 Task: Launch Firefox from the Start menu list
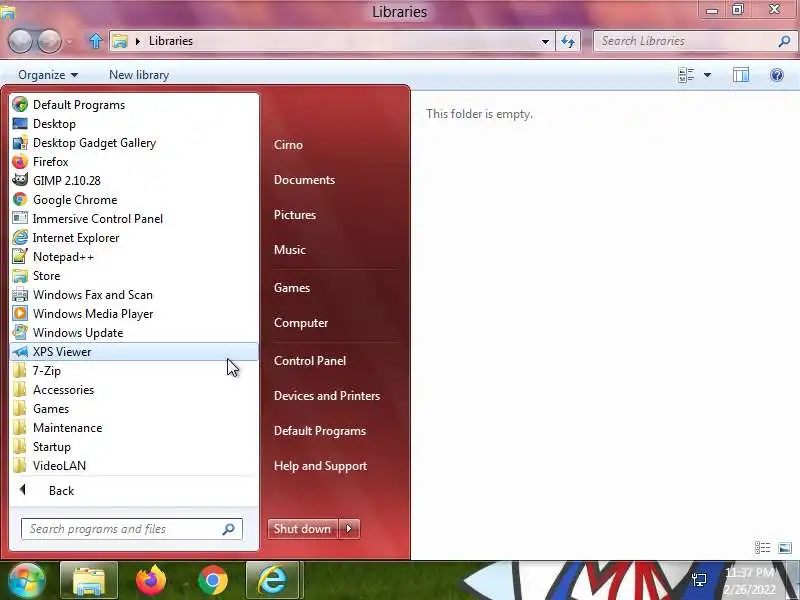pos(134,162)
